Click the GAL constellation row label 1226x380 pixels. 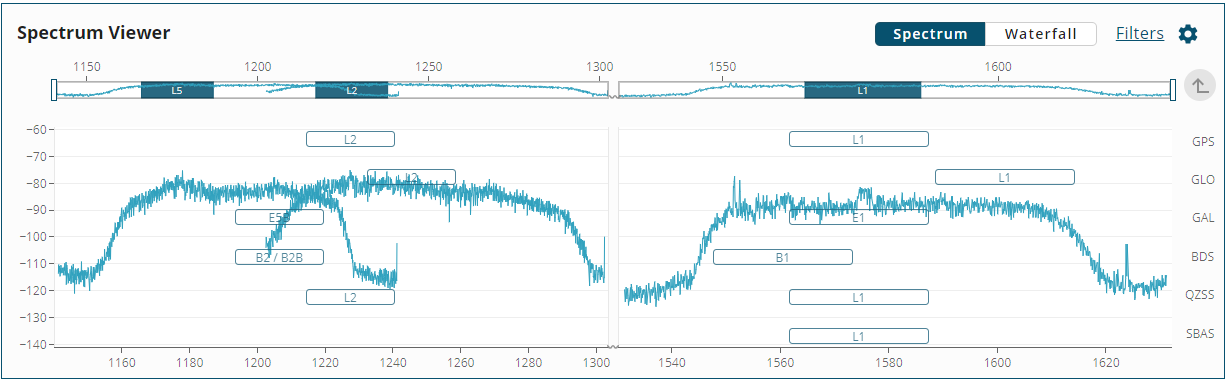coord(1203,218)
